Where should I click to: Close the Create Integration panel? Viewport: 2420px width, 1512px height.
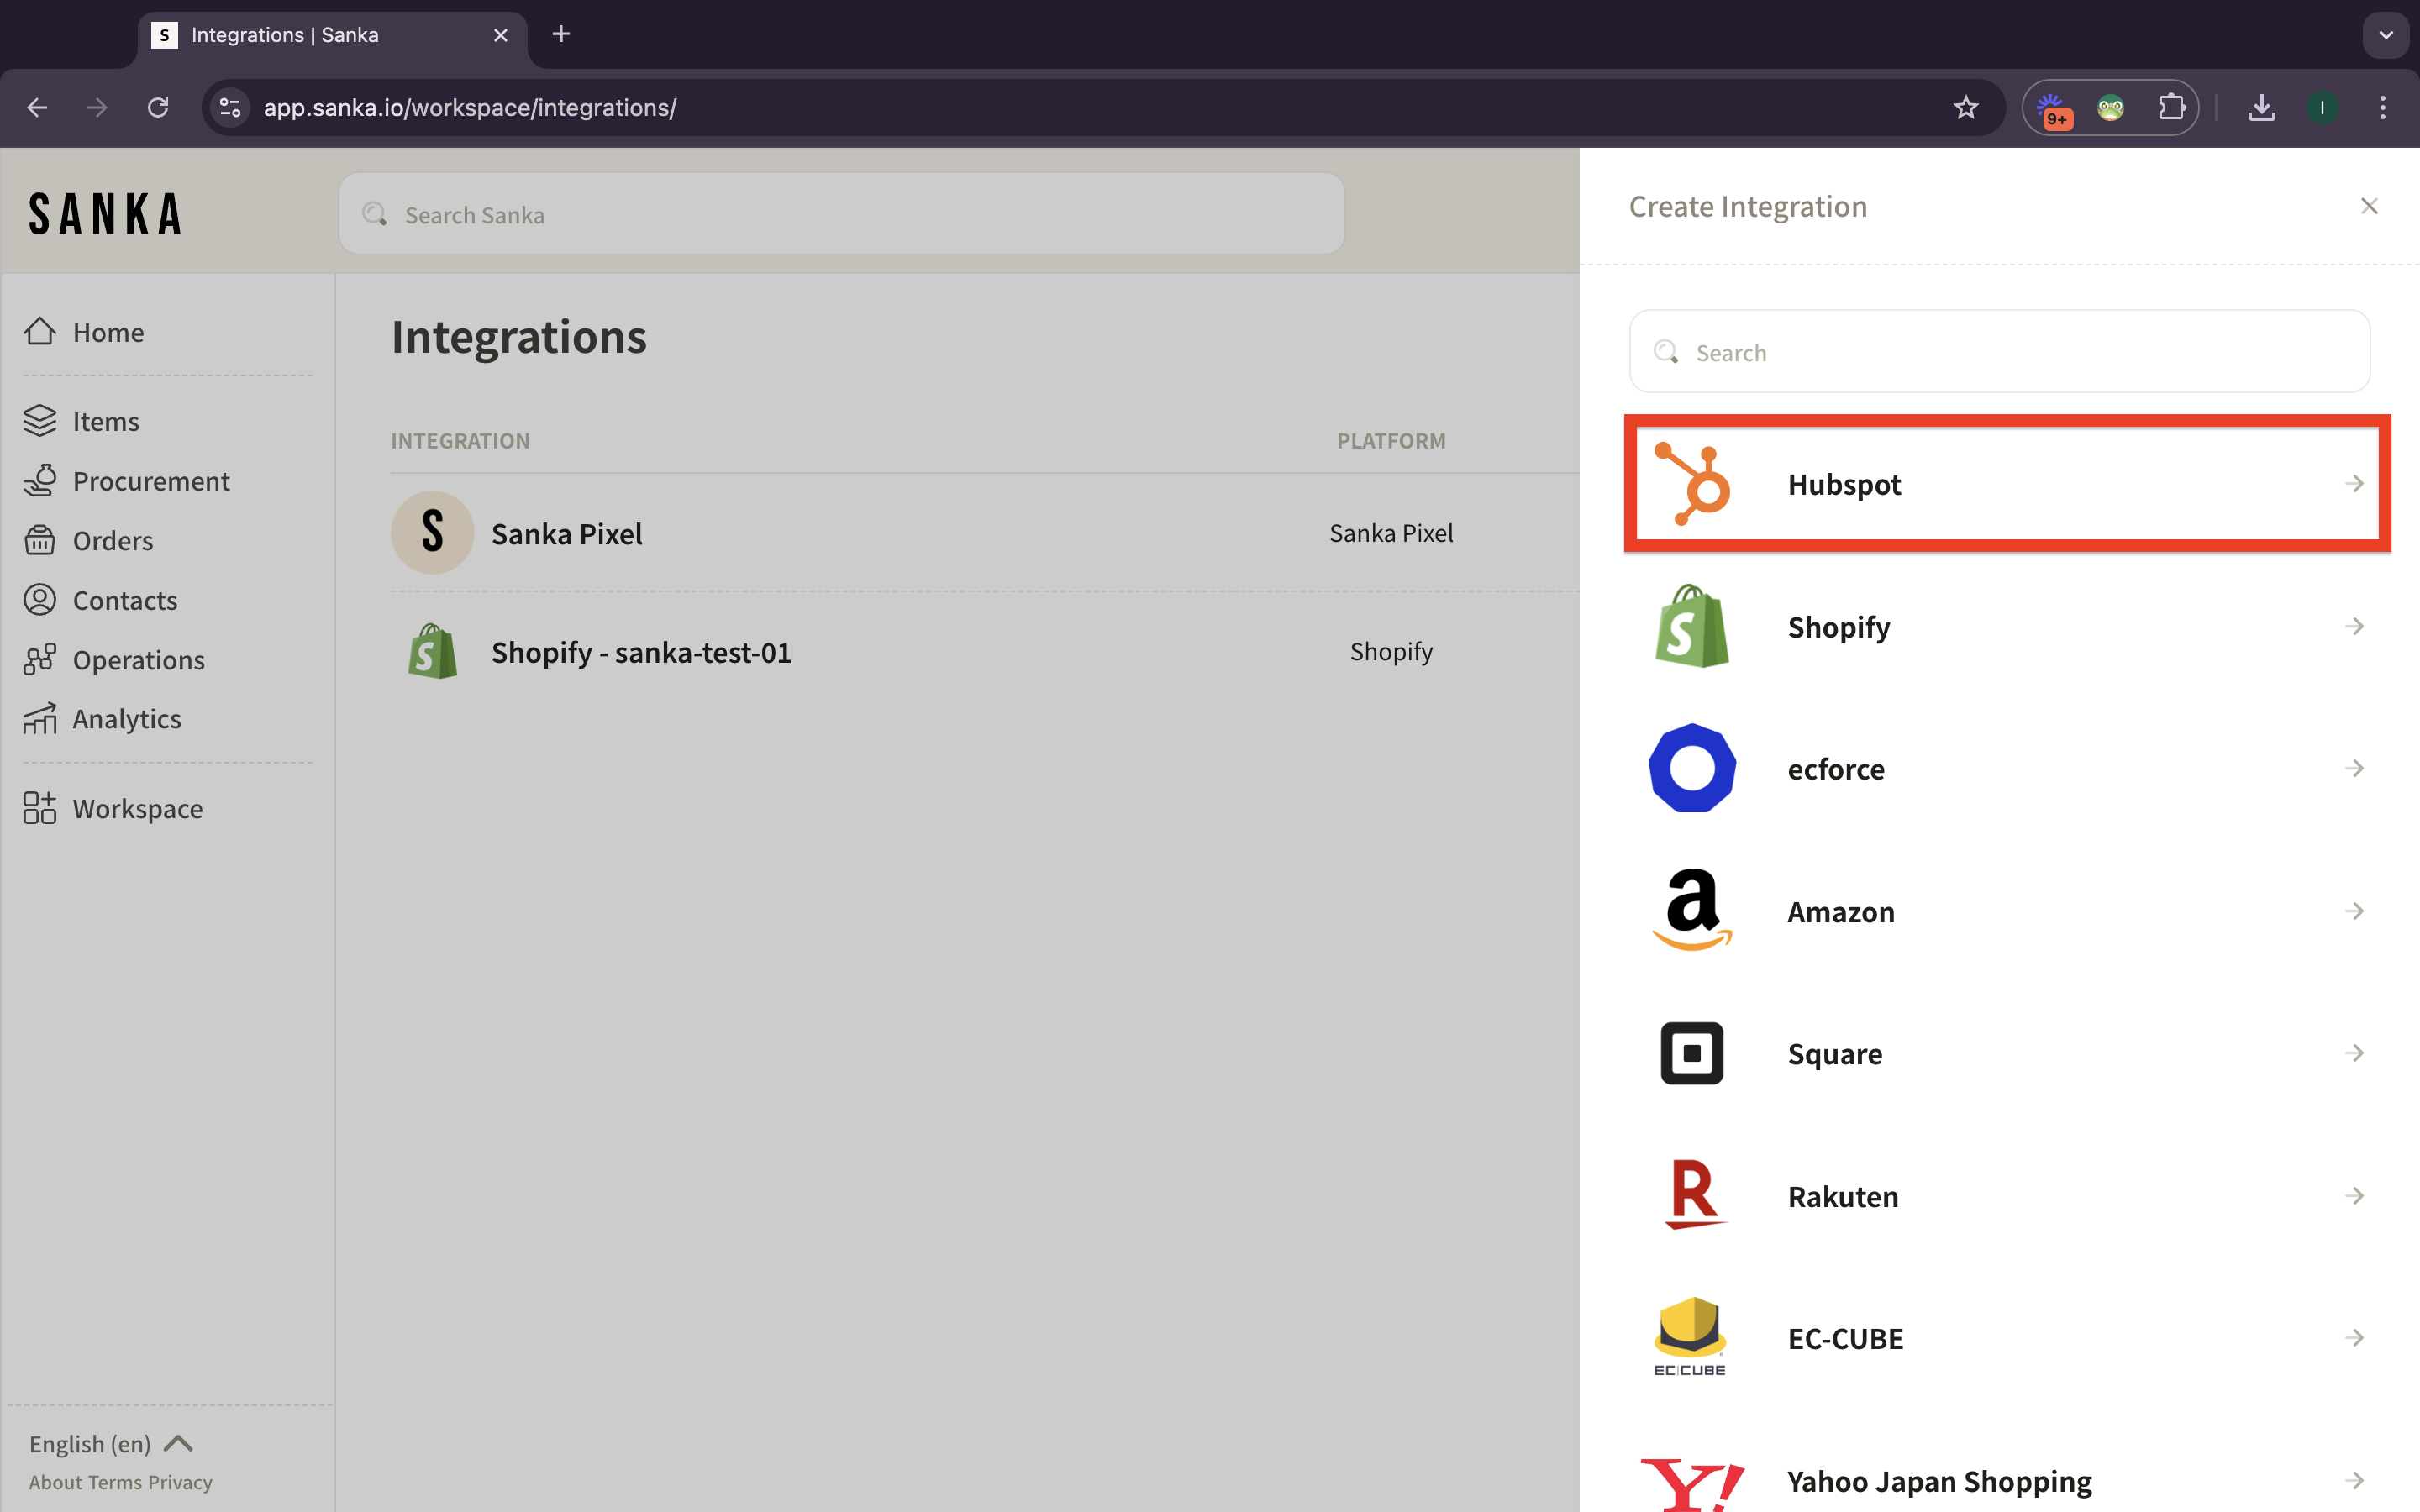coord(2369,207)
